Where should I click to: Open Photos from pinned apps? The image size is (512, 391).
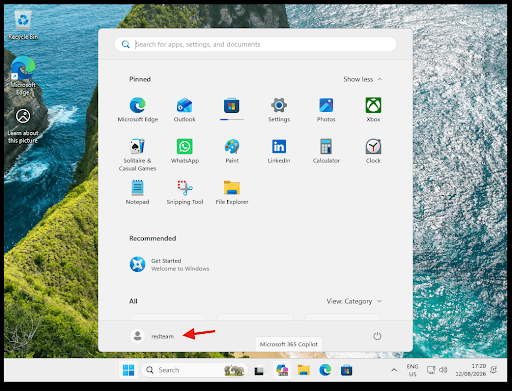point(326,110)
